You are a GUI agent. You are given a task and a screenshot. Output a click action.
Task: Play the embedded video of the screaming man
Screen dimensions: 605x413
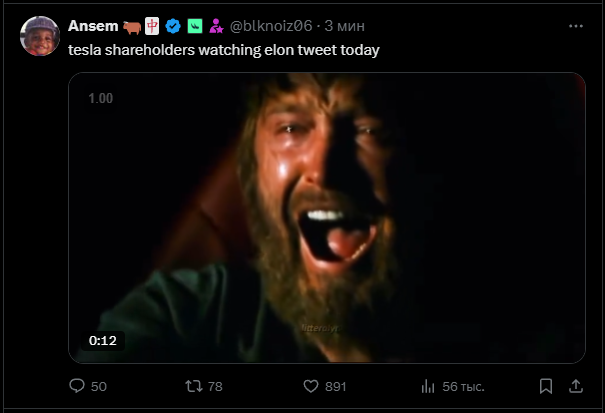click(326, 217)
